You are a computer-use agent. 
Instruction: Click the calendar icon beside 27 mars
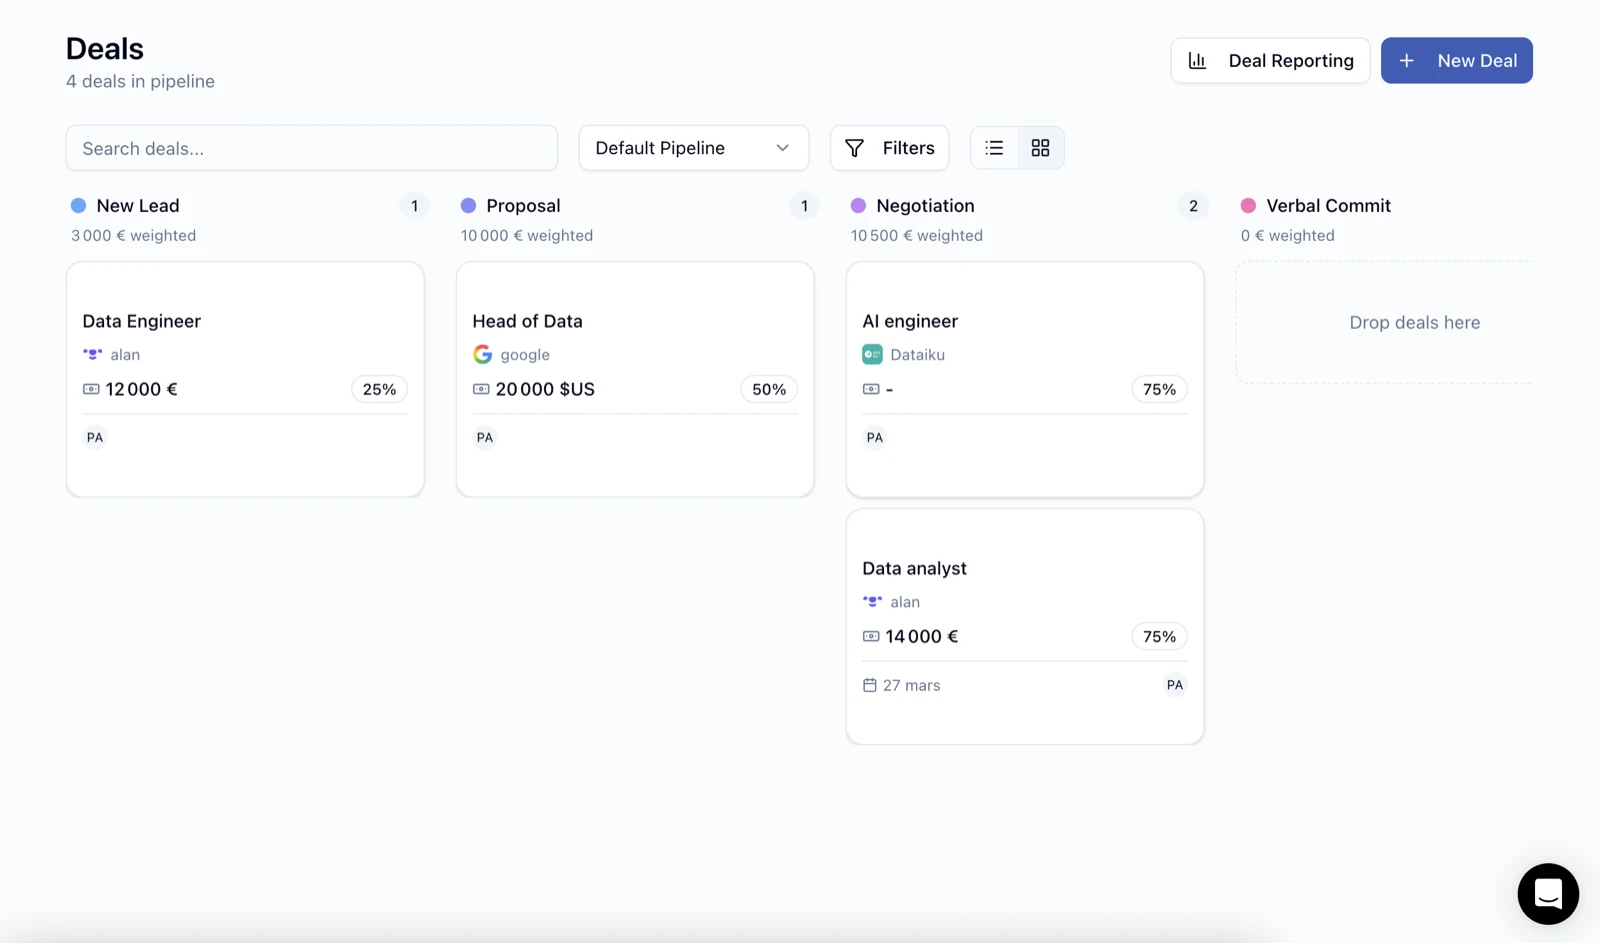[870, 685]
